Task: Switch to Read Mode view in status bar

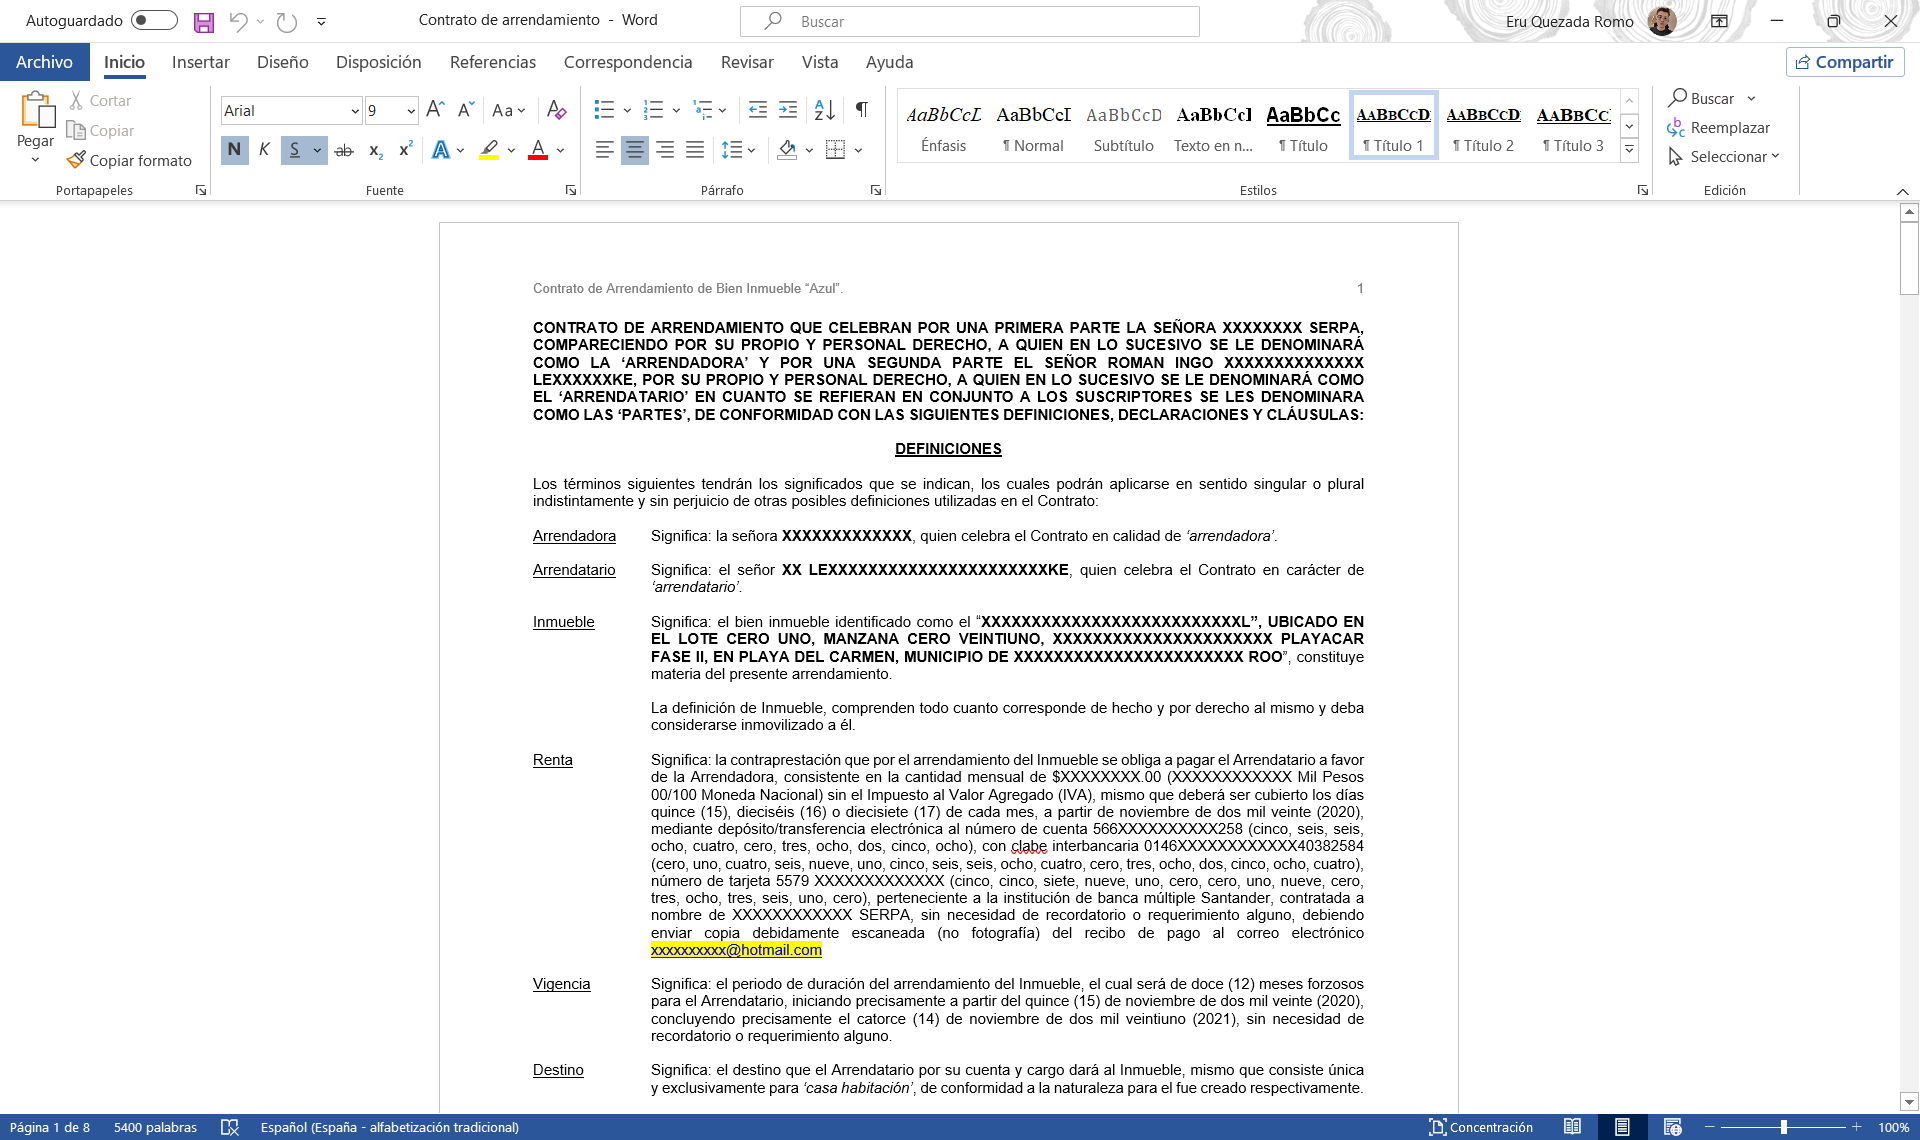Action: (1572, 1127)
